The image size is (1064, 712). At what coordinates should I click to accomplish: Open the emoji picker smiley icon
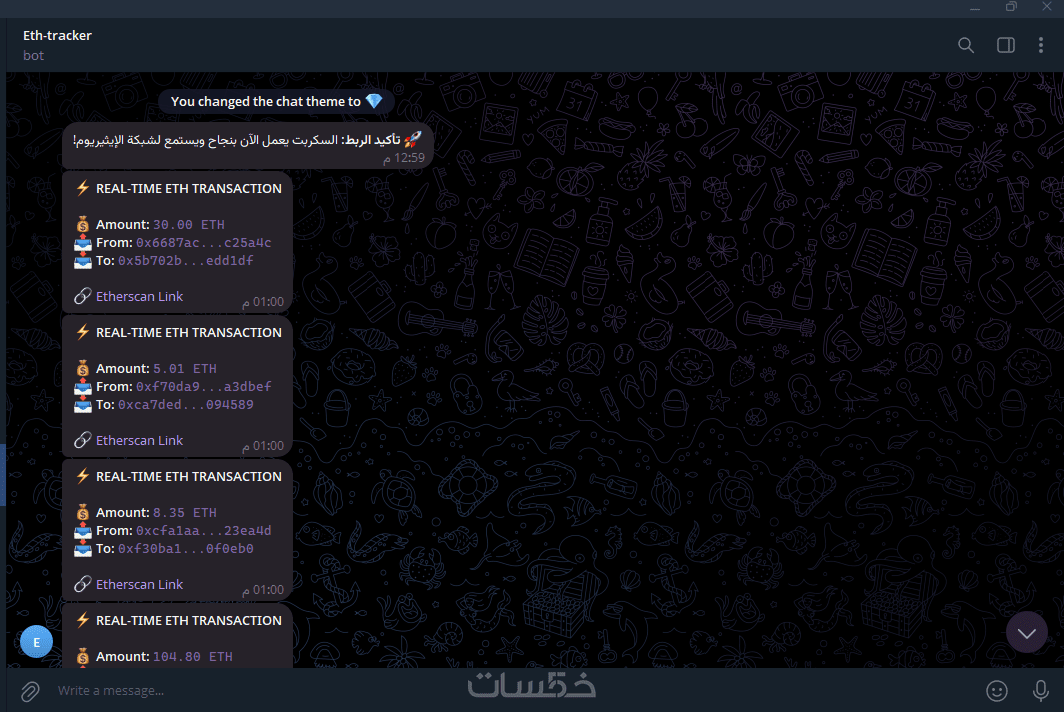996,691
